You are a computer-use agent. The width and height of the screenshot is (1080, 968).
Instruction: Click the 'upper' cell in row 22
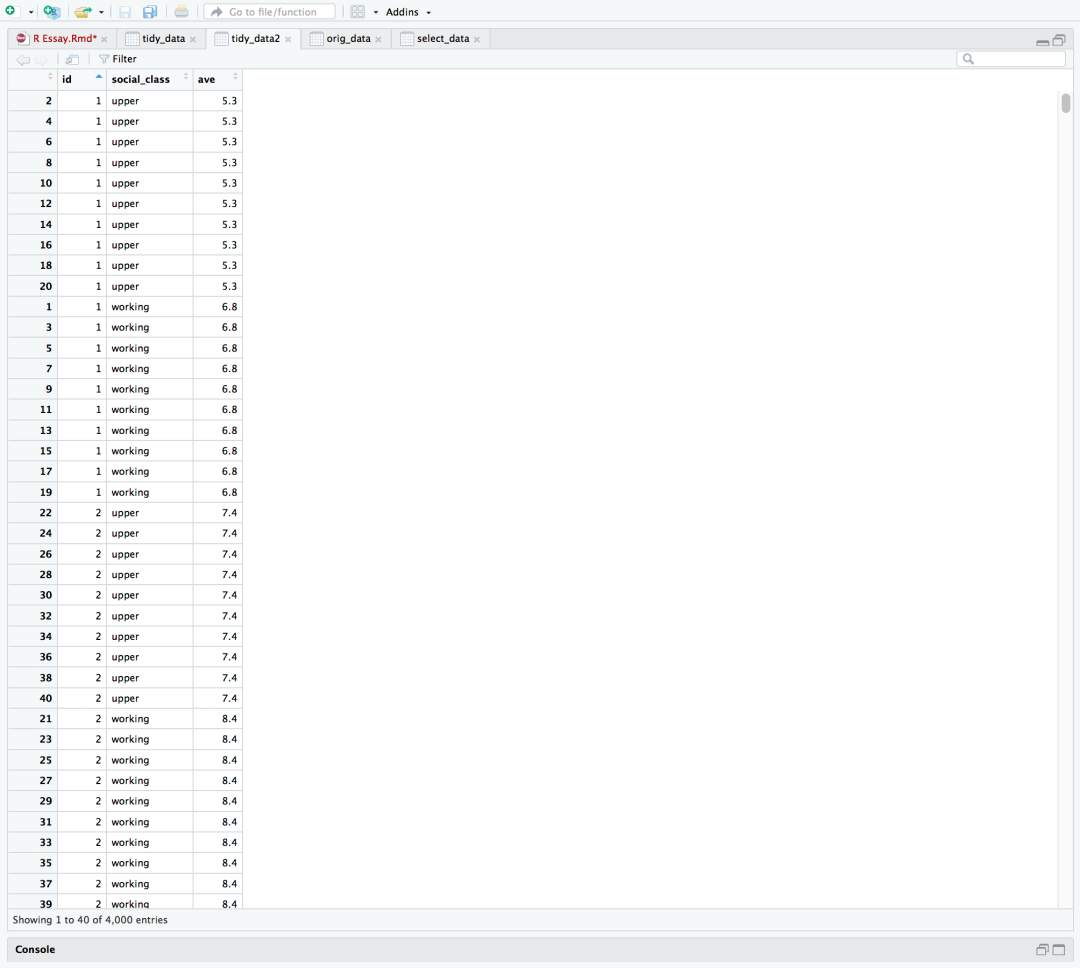149,513
